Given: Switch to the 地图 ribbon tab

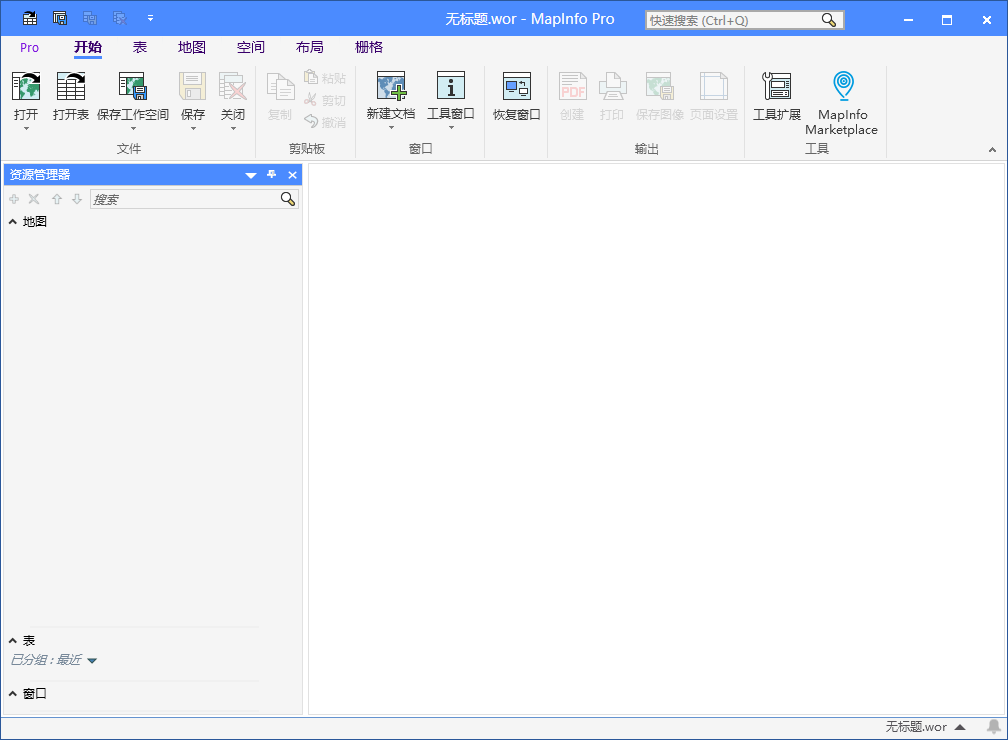Looking at the screenshot, I should pyautogui.click(x=192, y=48).
